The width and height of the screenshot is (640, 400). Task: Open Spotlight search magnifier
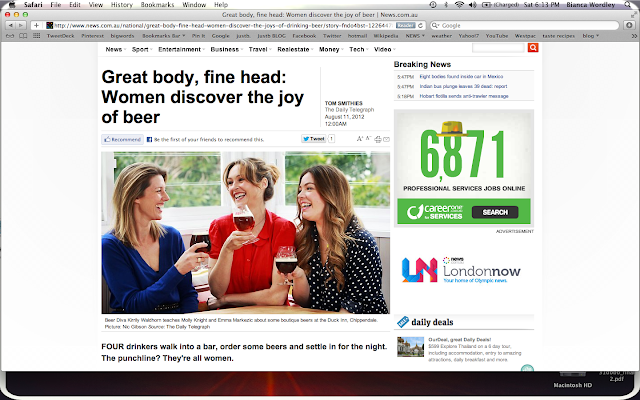pos(628,4)
